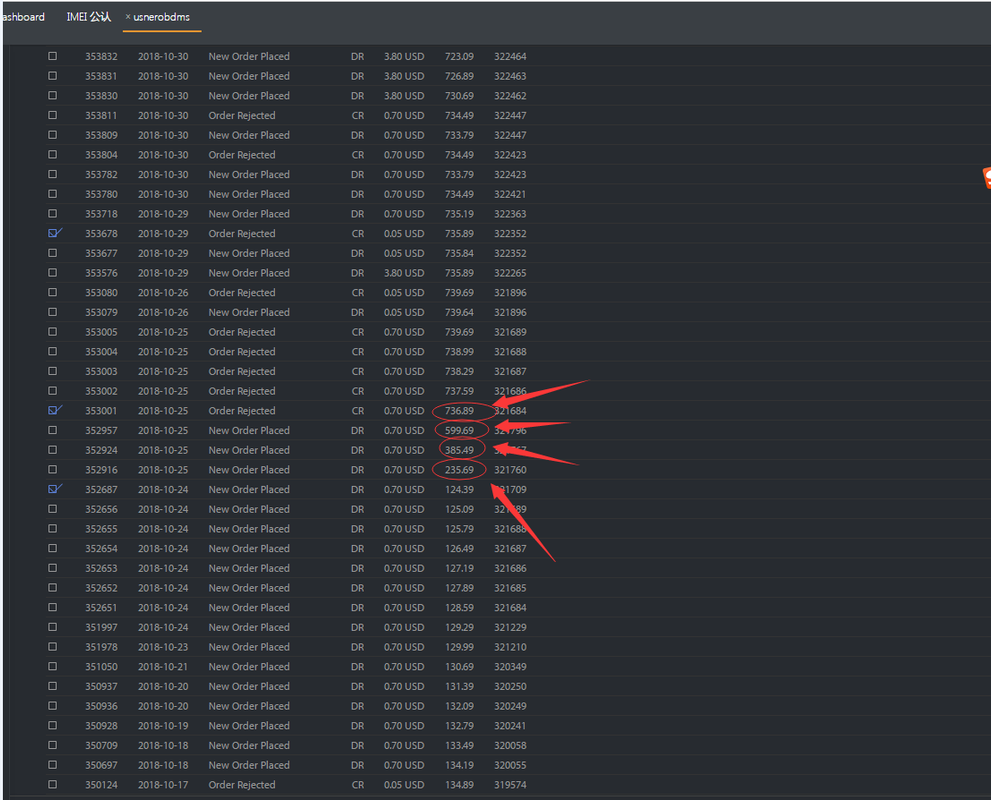Click ID 350697 in the table
Viewport: 991px width, 800px height.
101,765
